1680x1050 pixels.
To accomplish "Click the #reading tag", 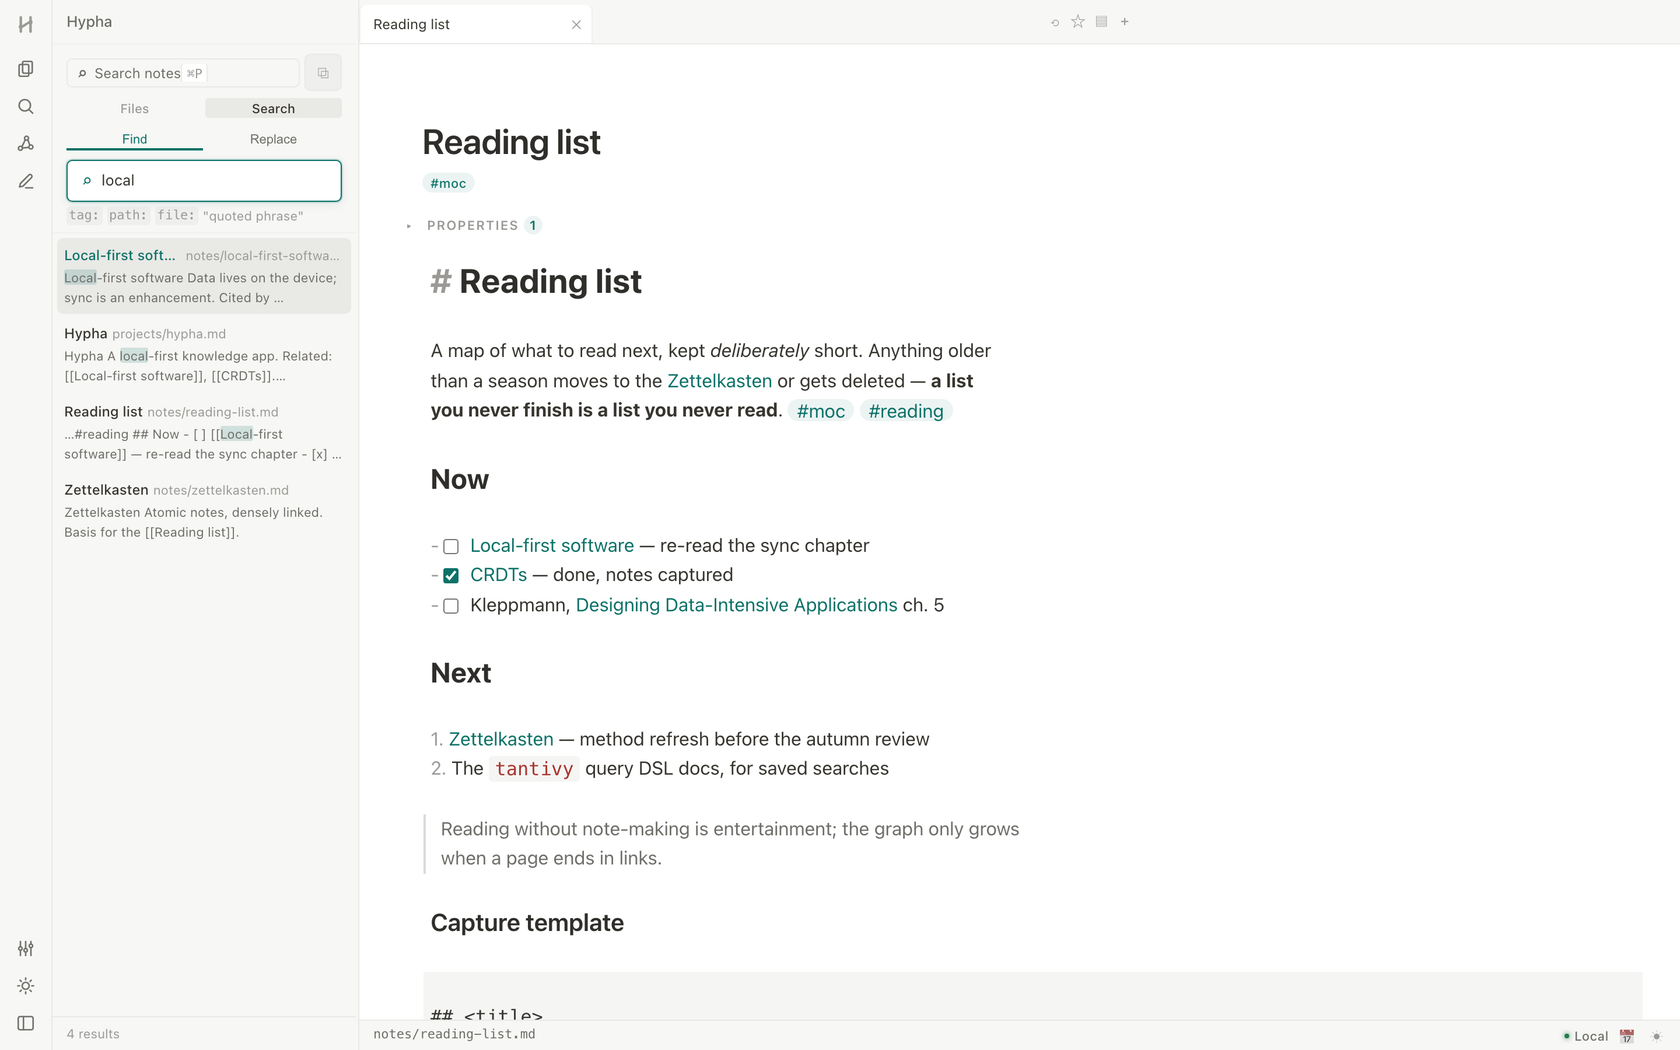I will [x=906, y=411].
